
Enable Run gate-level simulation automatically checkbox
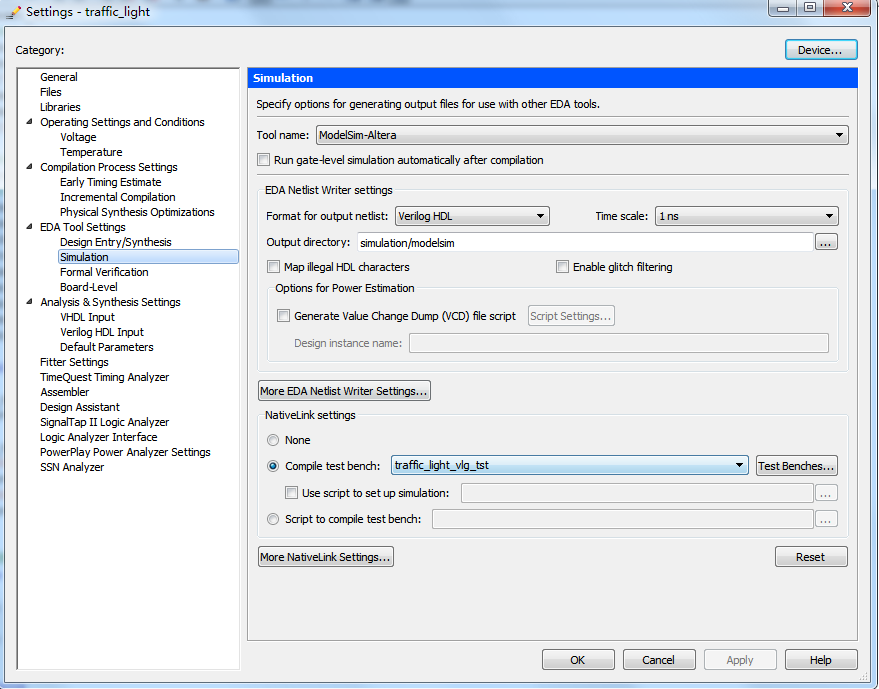click(x=263, y=160)
